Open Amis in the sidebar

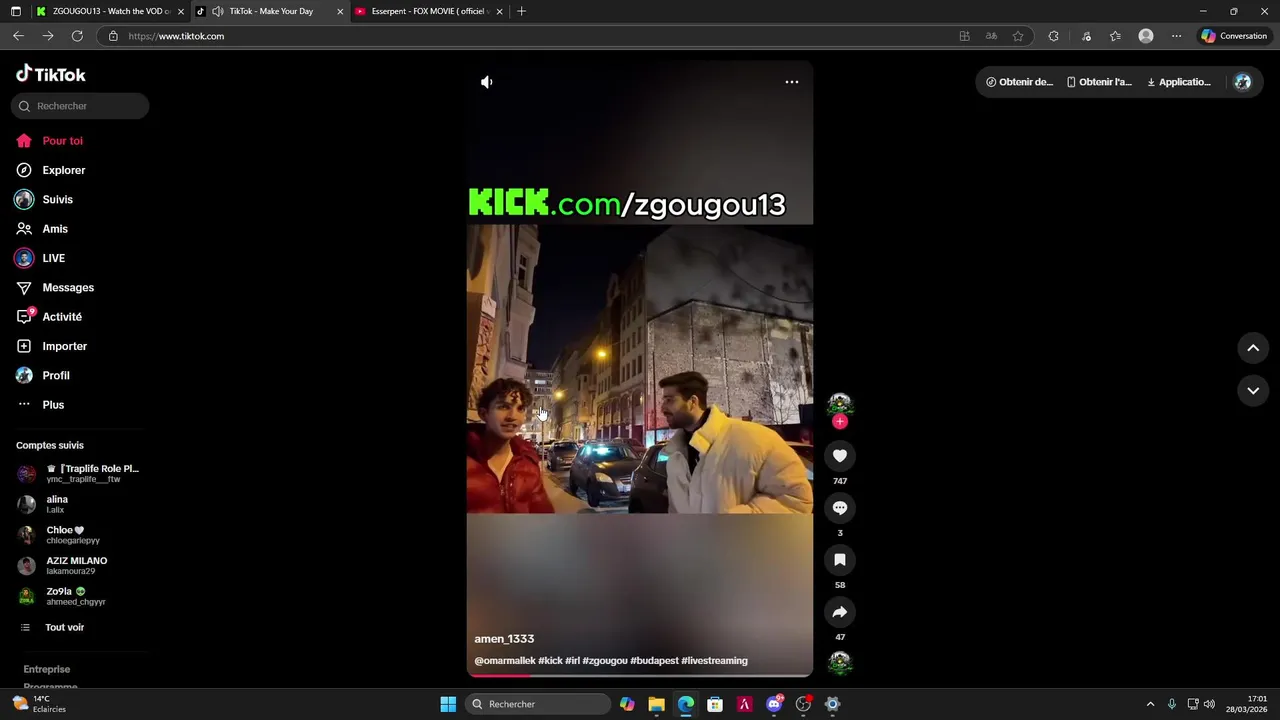coord(55,229)
